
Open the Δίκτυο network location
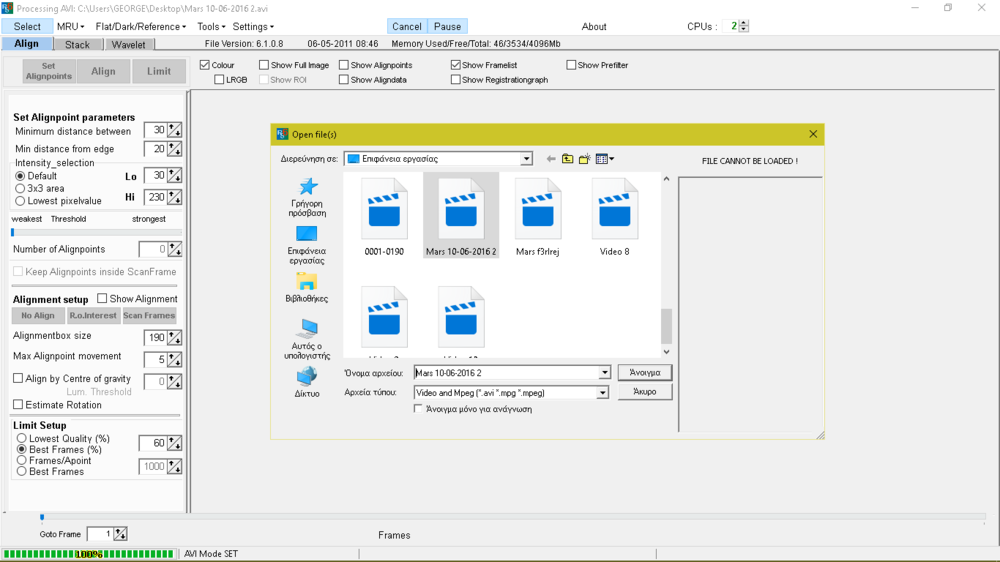tap(307, 382)
